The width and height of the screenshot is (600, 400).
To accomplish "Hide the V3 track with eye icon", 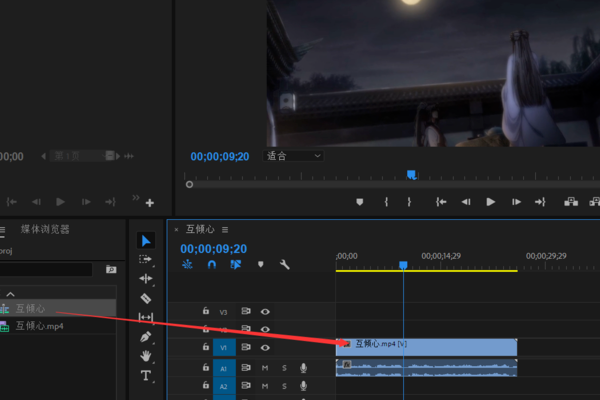I will (265, 311).
